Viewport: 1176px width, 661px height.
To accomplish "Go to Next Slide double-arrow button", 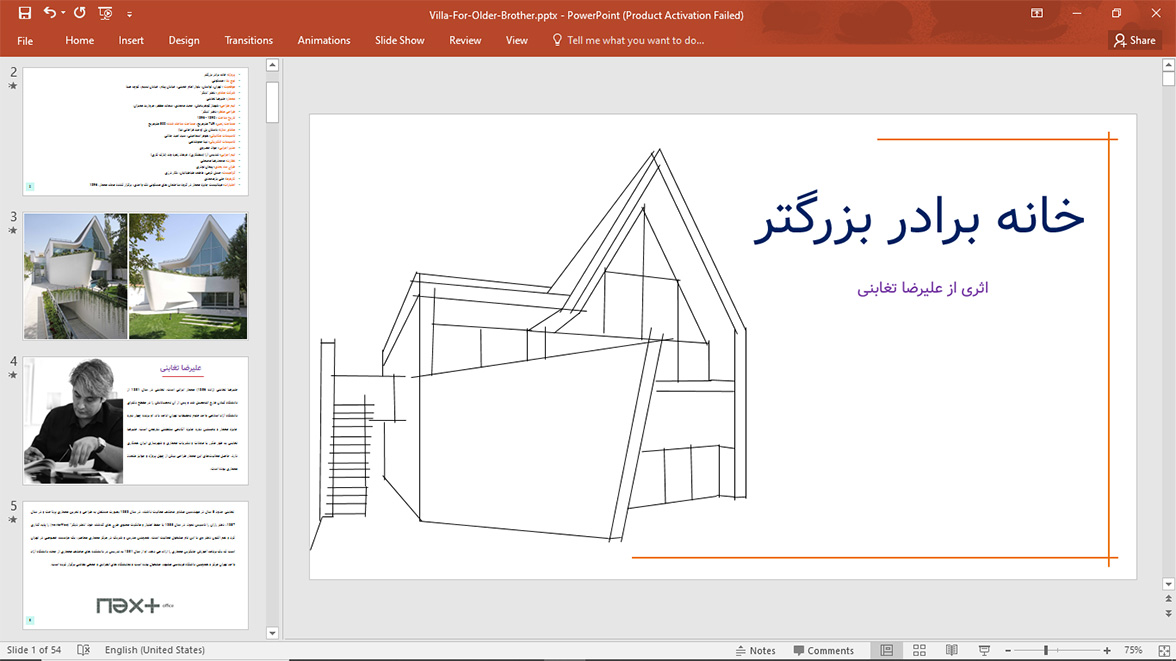I will click(x=1168, y=613).
